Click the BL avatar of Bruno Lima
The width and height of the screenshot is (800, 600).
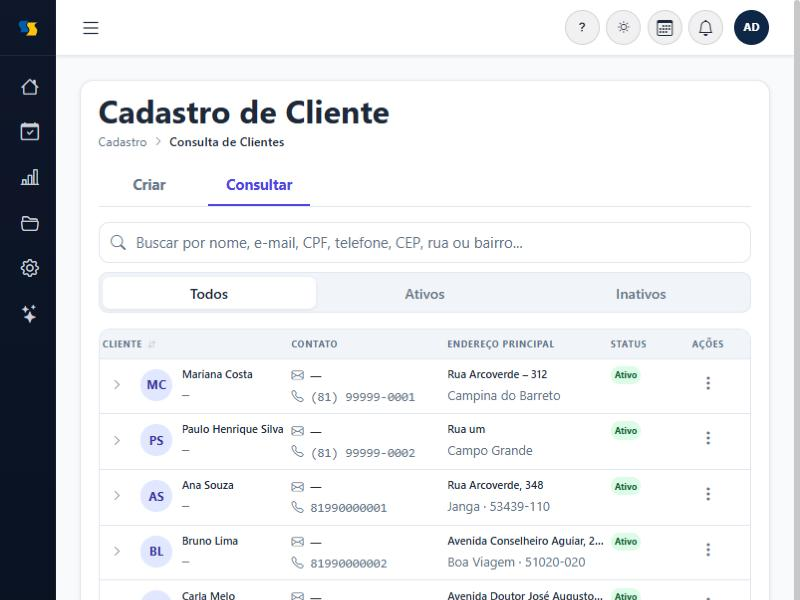pos(156,552)
